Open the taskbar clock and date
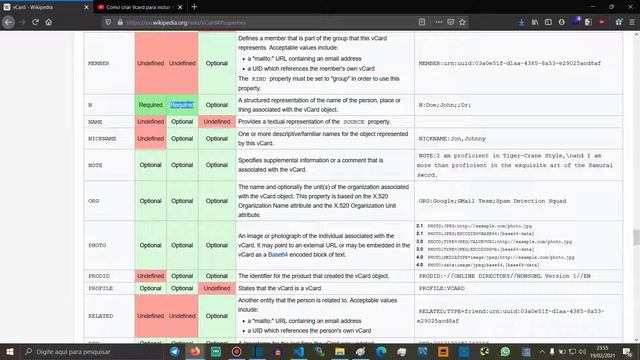The width and height of the screenshot is (640, 360). pos(603,352)
